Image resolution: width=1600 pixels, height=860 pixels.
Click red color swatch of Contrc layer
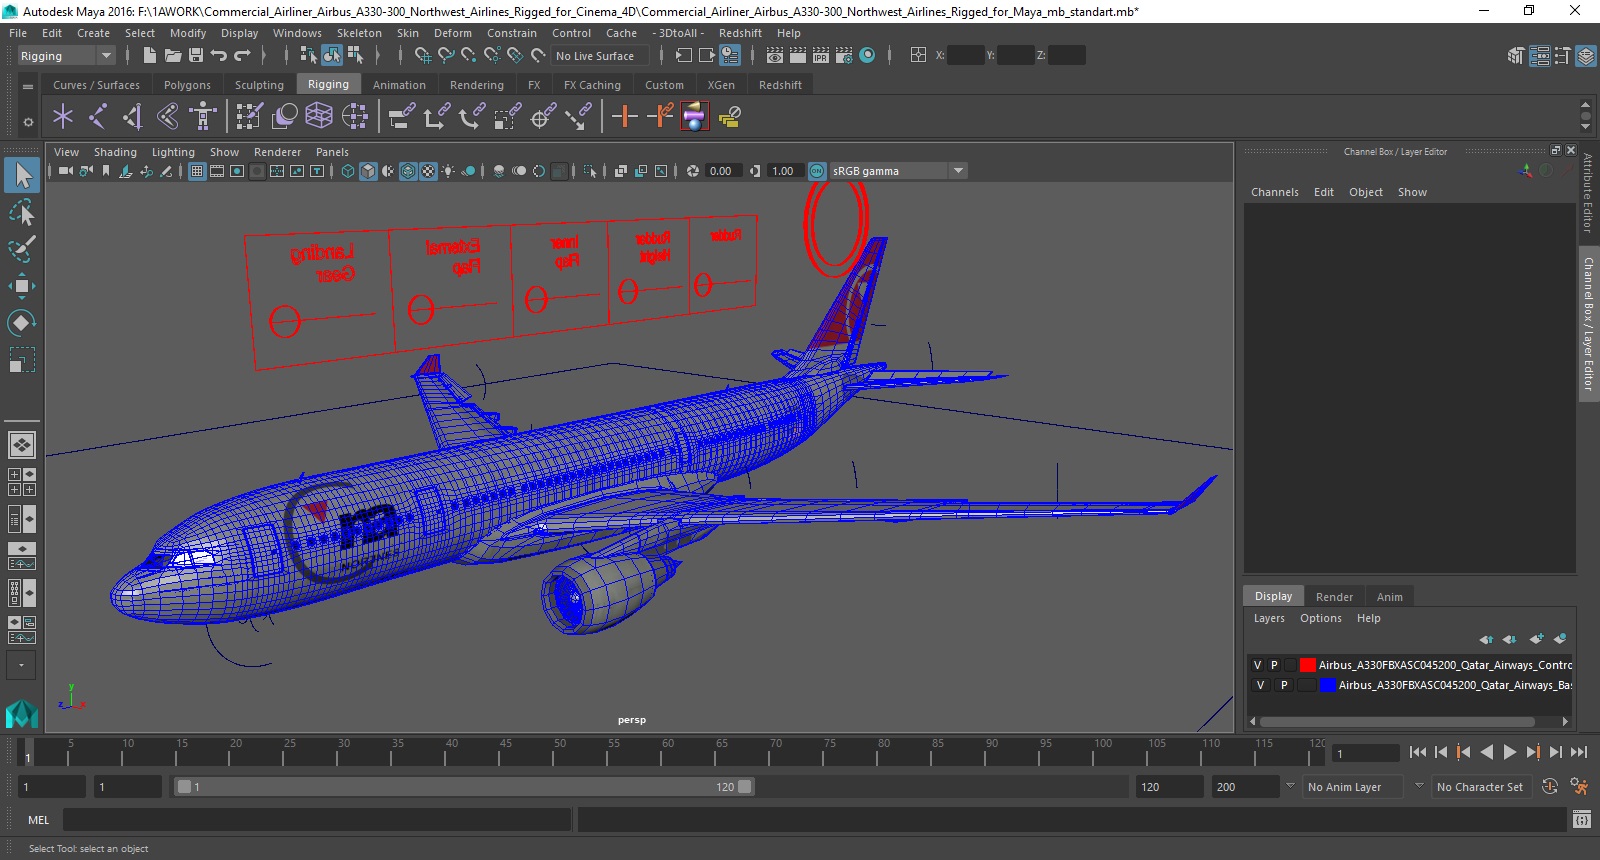pos(1307,665)
